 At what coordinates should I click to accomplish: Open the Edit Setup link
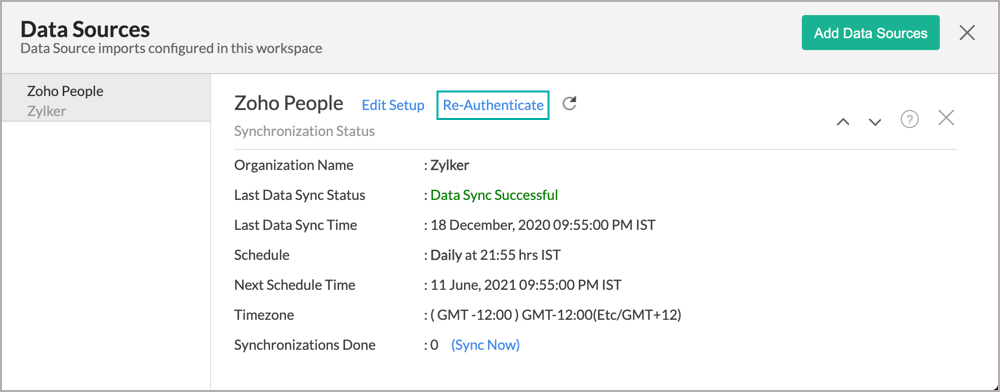tap(393, 105)
